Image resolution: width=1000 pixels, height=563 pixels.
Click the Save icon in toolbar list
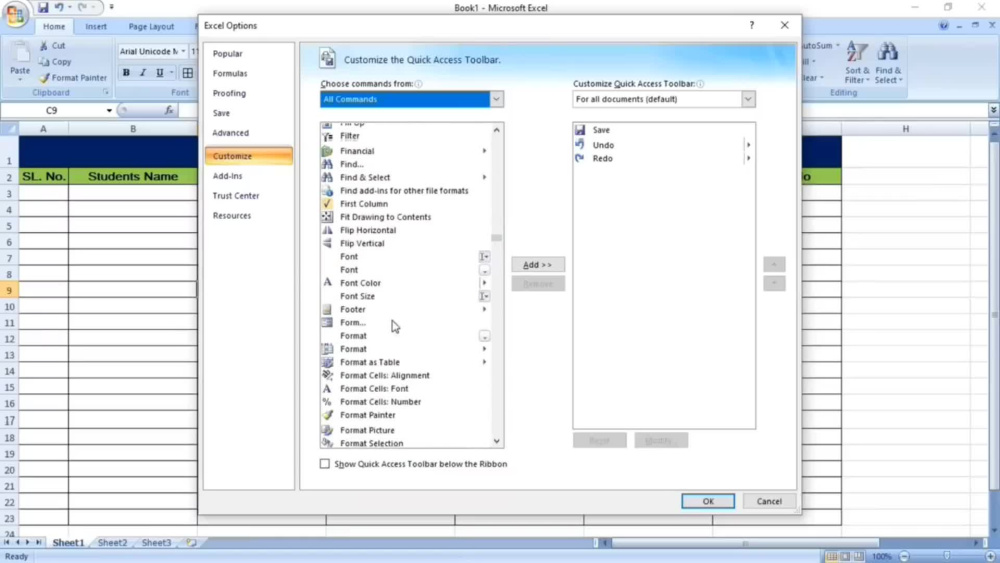[x=580, y=130]
